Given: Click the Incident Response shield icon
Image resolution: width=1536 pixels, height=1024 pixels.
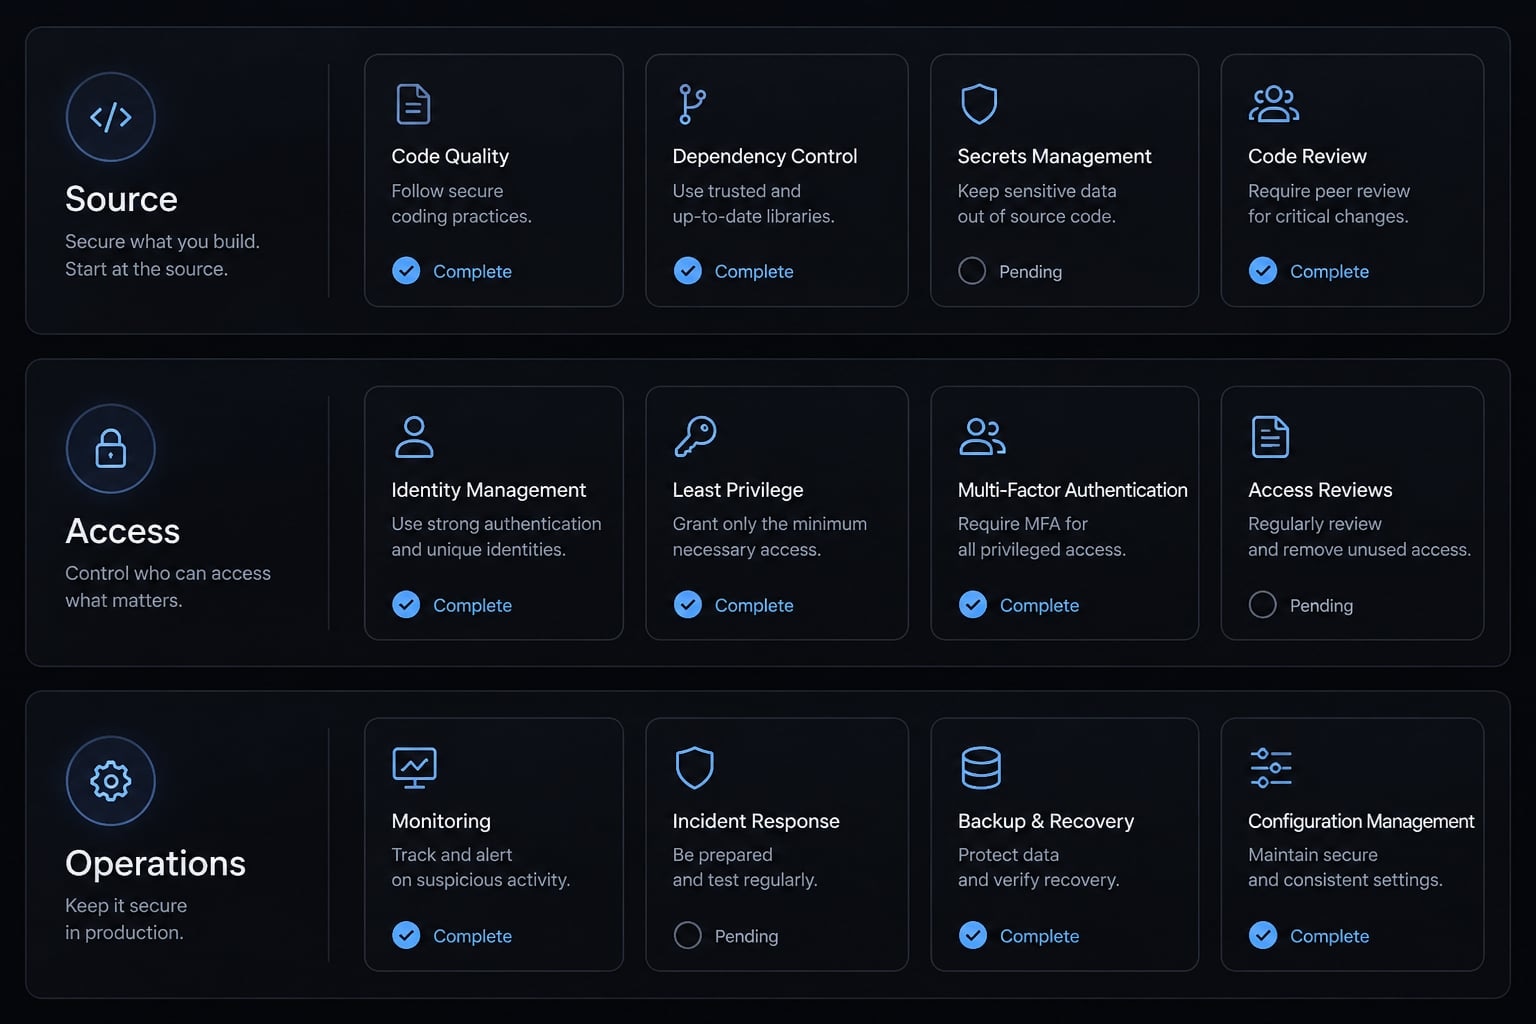Looking at the screenshot, I should [x=694, y=768].
